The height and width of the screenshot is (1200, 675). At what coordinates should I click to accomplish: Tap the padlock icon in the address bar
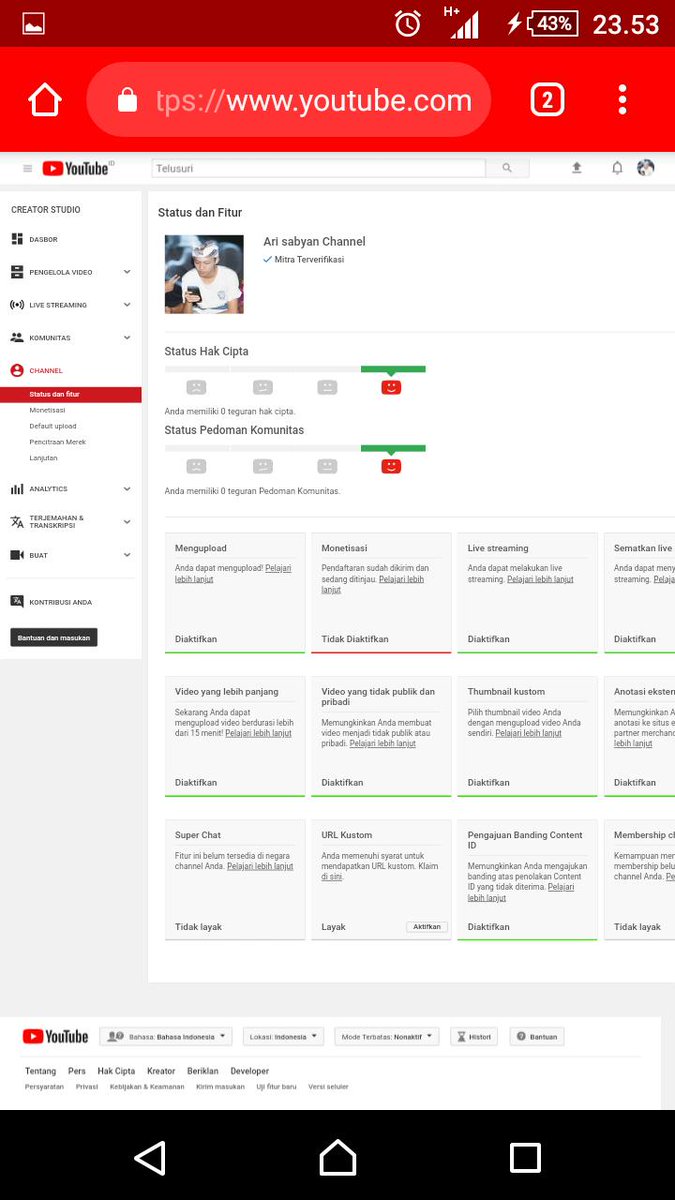[x=127, y=100]
